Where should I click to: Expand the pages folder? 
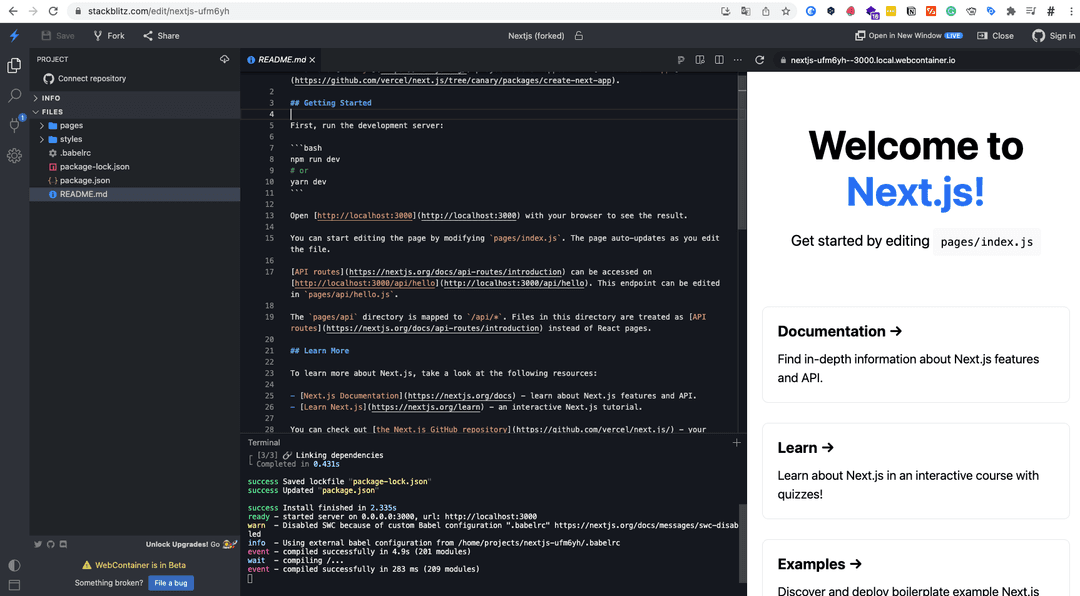[x=71, y=126]
